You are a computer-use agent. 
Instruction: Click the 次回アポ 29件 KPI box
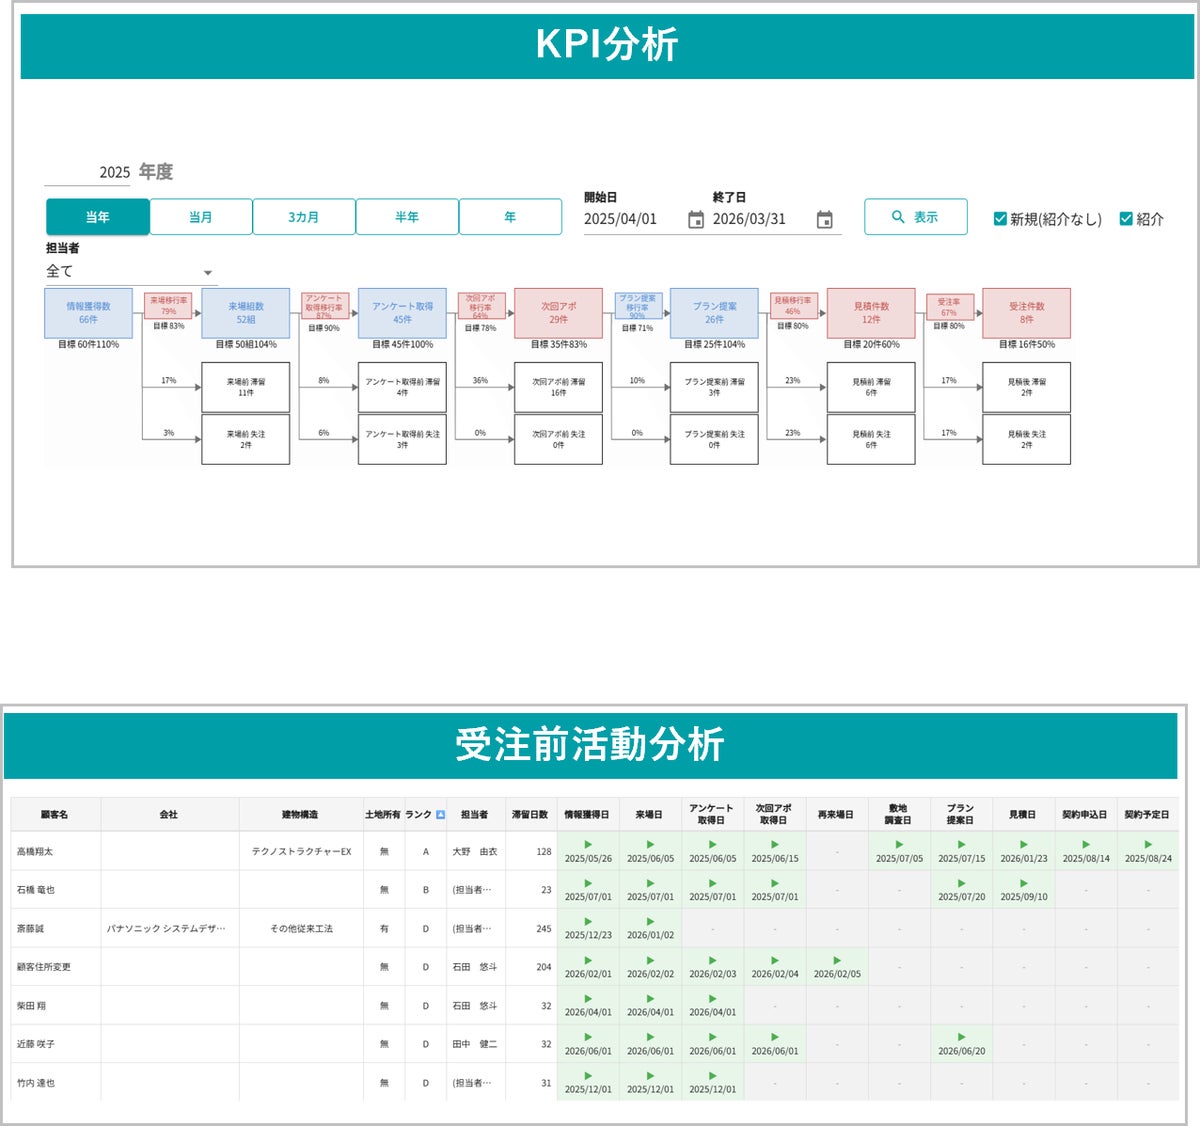[558, 313]
